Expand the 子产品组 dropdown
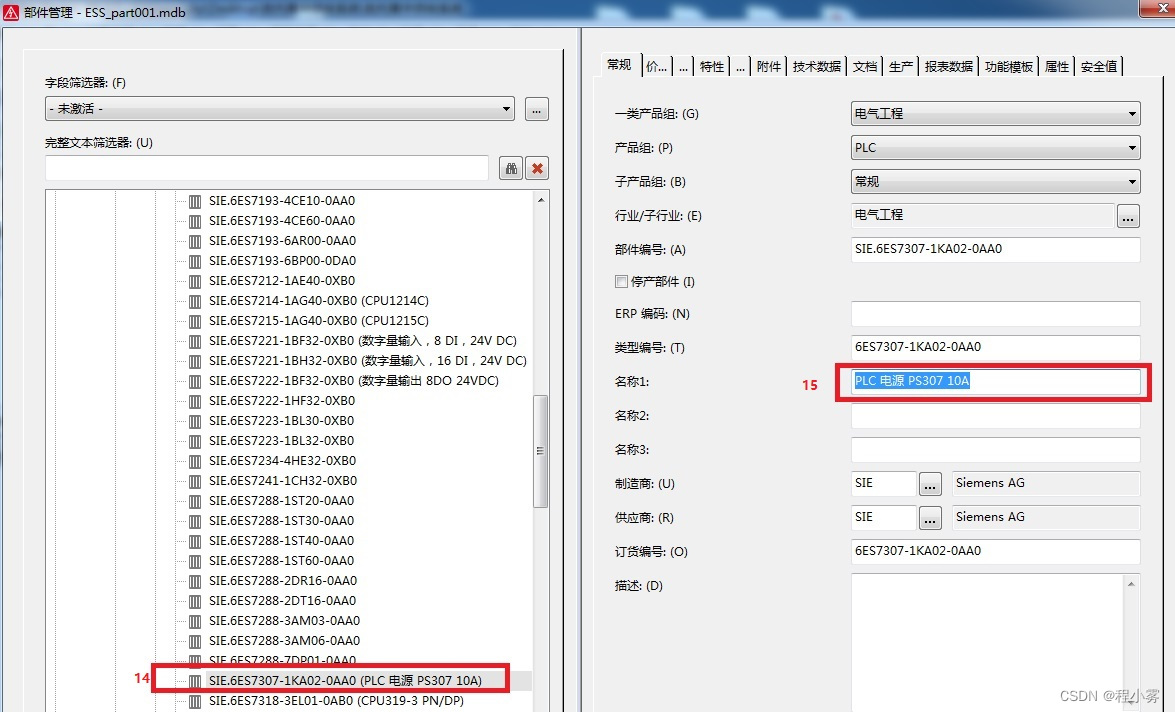Viewport: 1175px width, 712px height. coord(1132,182)
